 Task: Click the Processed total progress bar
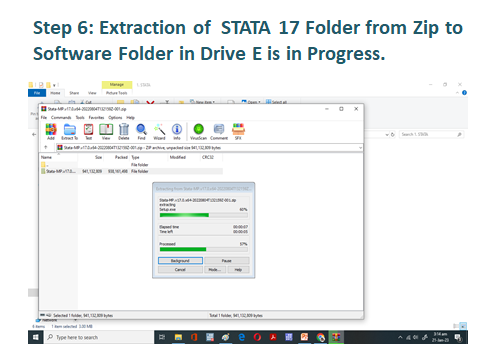pos(203,249)
